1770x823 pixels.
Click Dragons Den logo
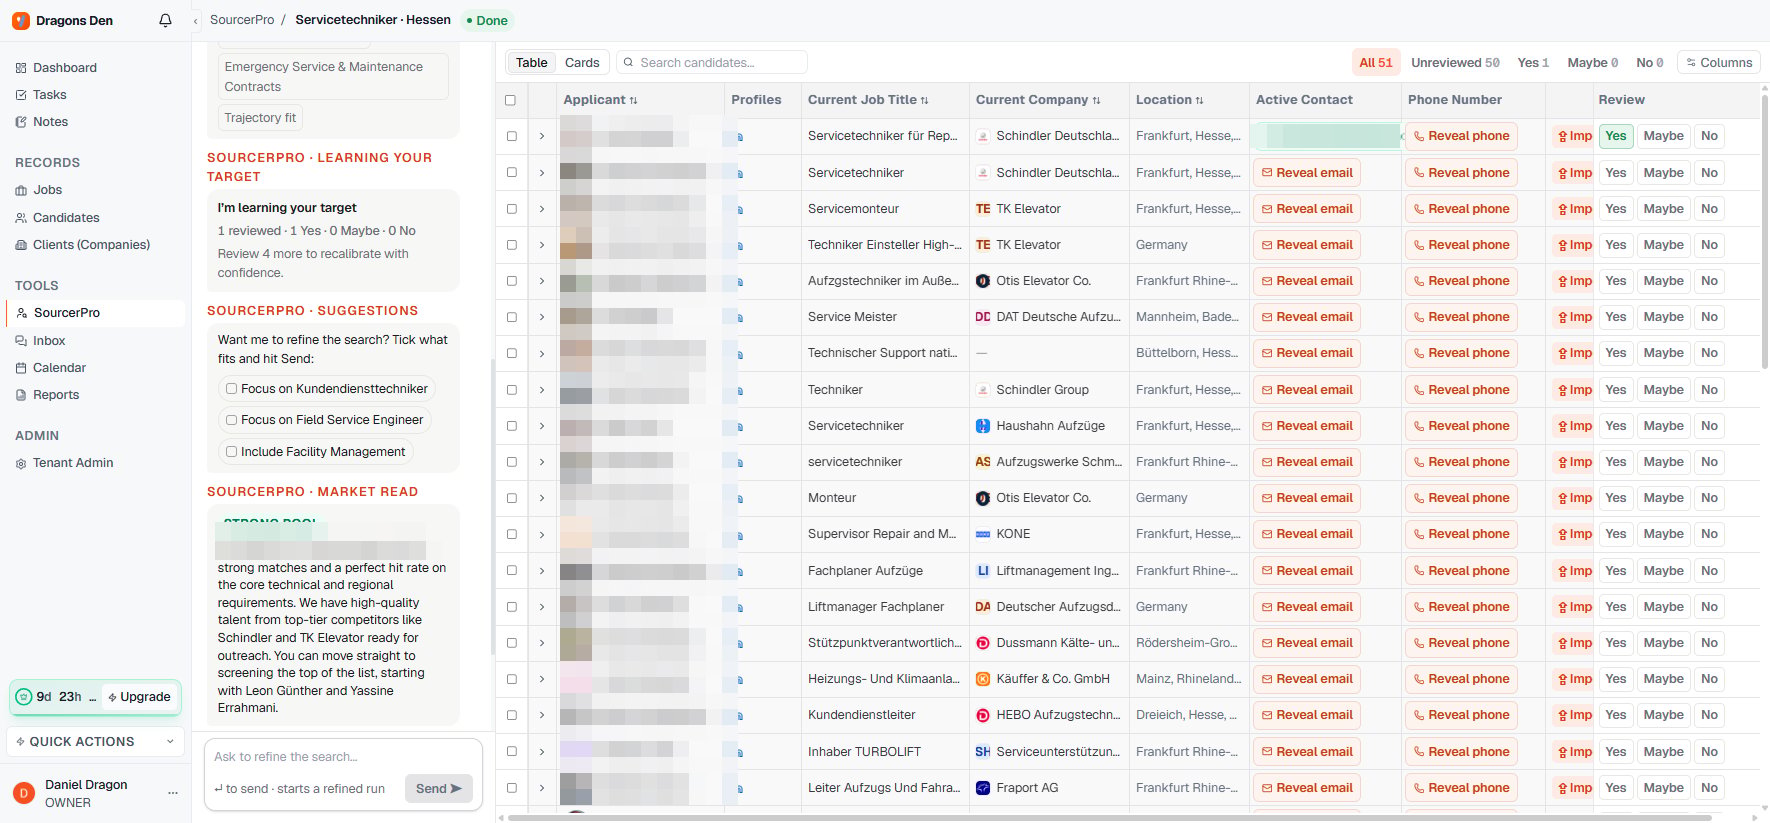click(x=21, y=20)
